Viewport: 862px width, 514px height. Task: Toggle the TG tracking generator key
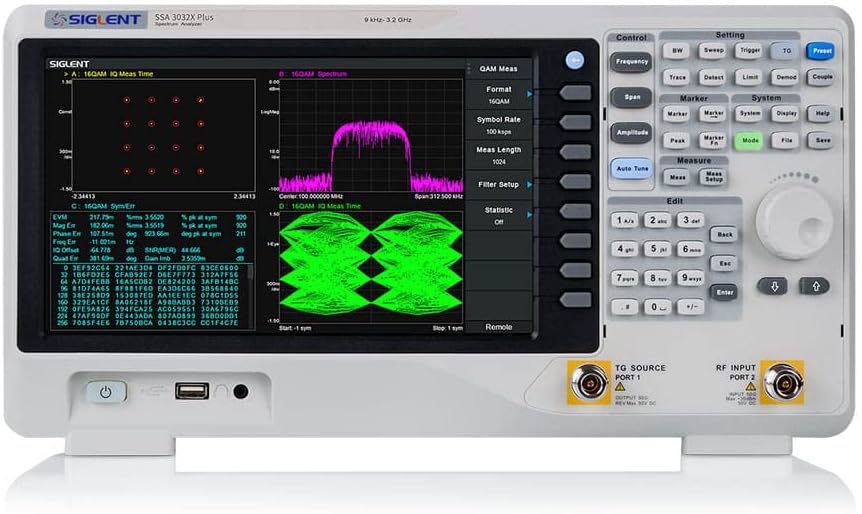pyautogui.click(x=786, y=51)
